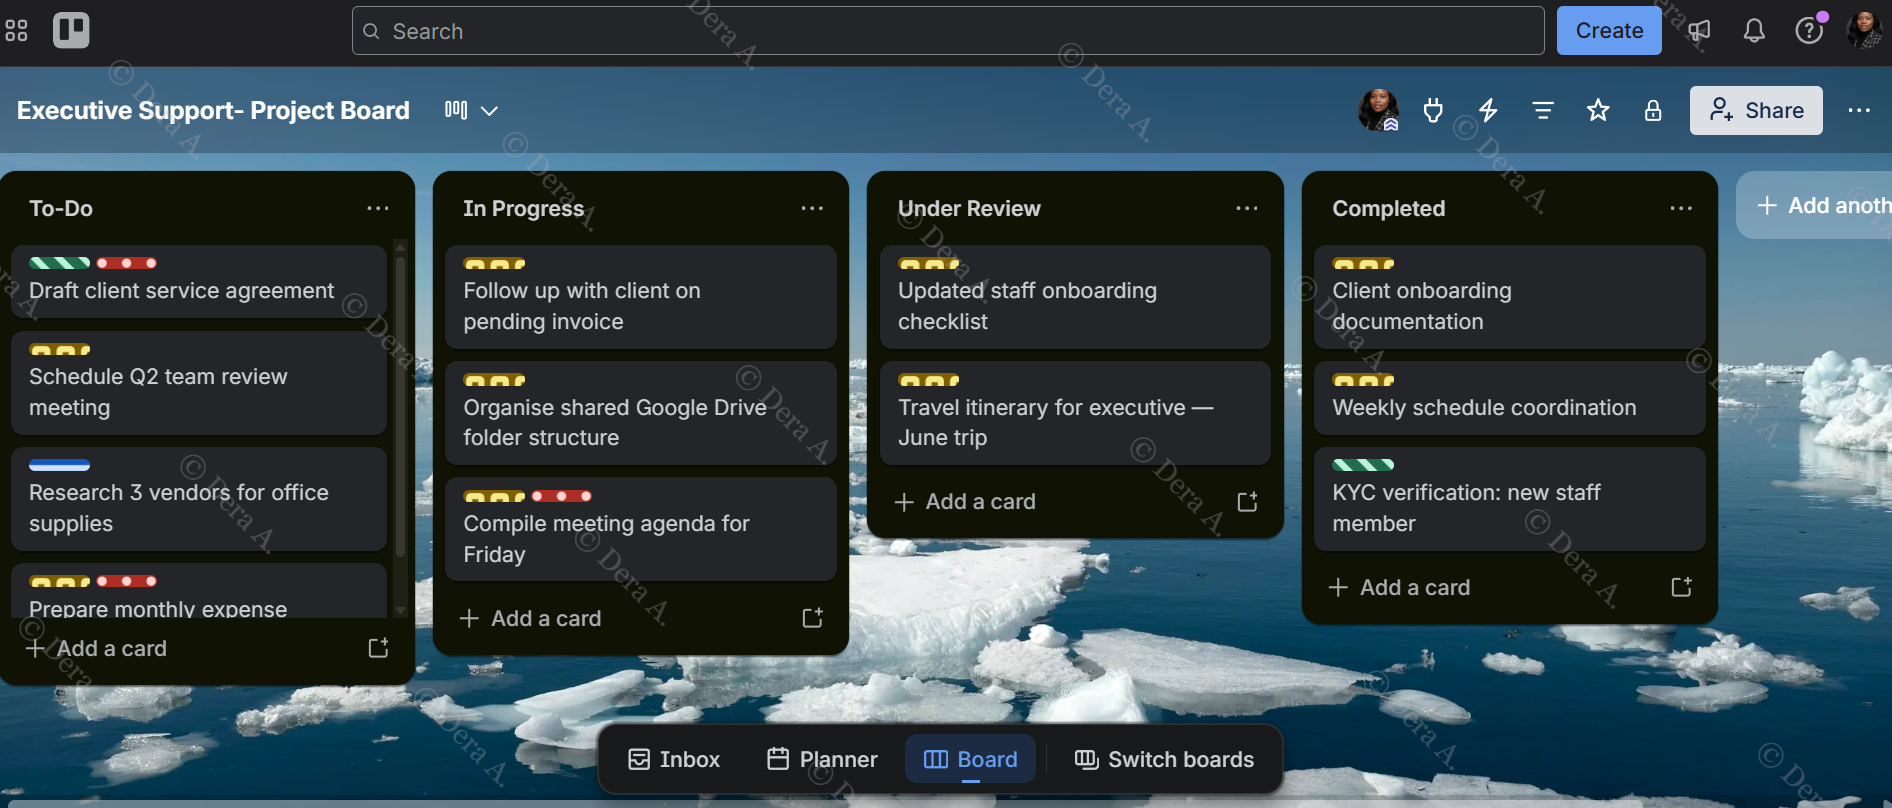Open the Power-Ups plug icon
This screenshot has width=1892, height=808.
tap(1433, 110)
